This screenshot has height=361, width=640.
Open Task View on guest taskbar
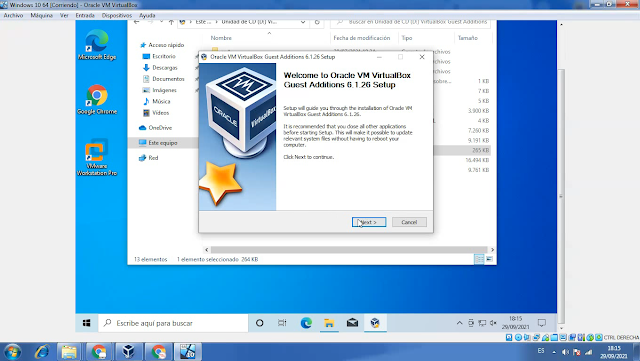click(282, 323)
